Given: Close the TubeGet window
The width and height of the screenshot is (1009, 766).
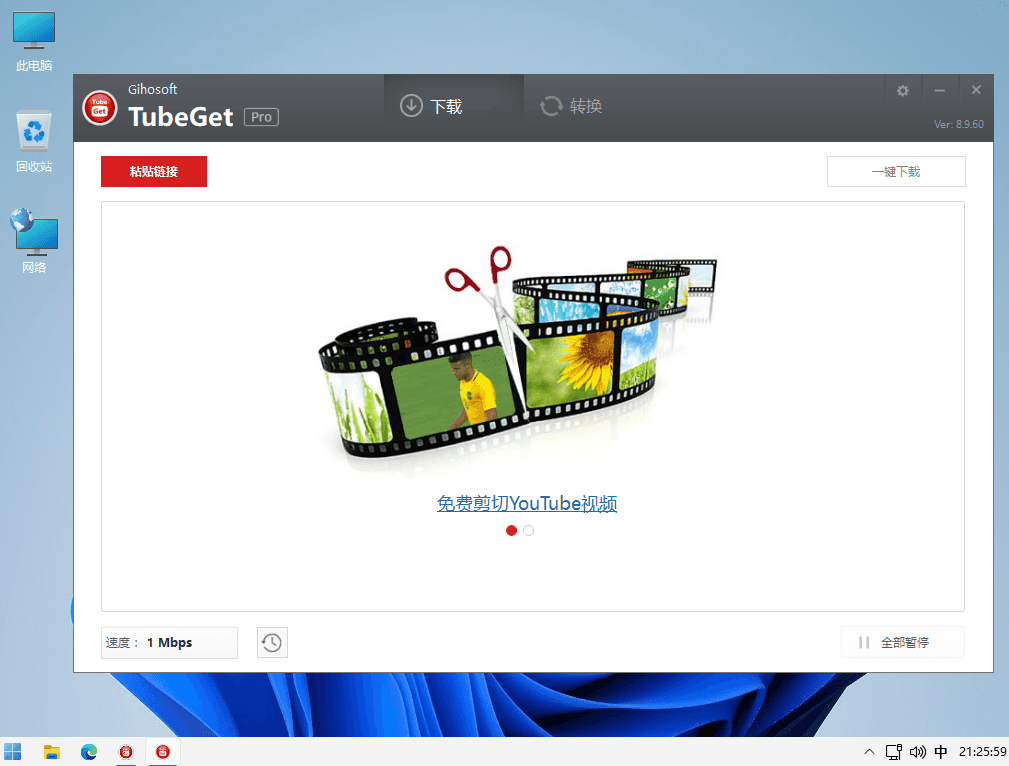Looking at the screenshot, I should coord(976,90).
